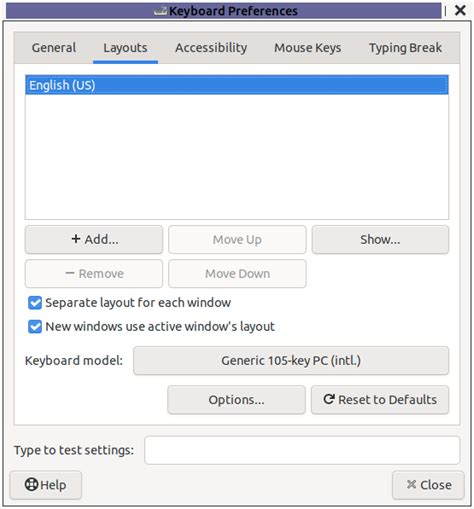Viewport: 474px width, 509px height.
Task: Open keyboard layout Options dialog
Action: (236, 400)
